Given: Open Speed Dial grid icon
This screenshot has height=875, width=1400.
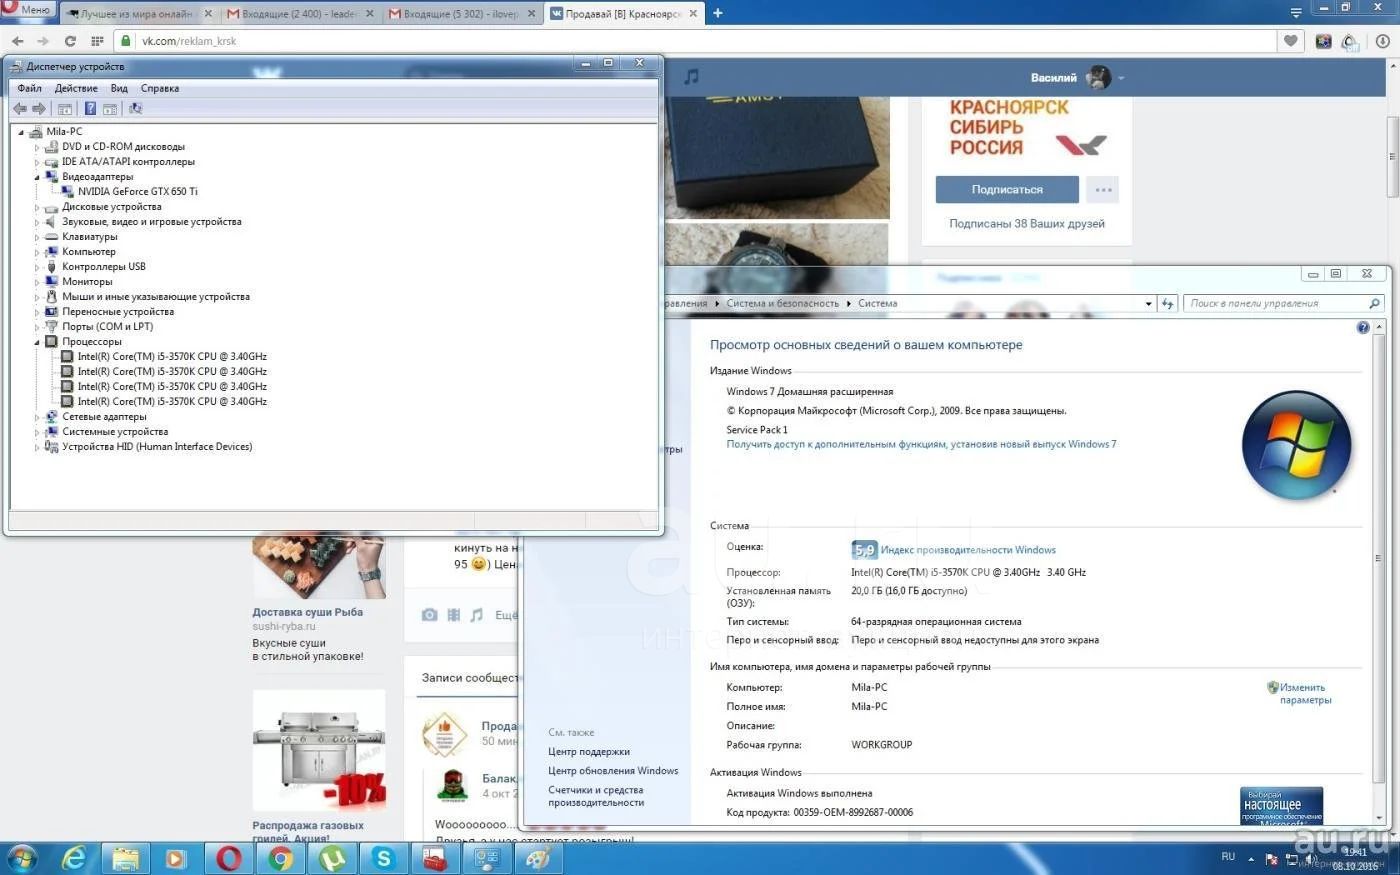Looking at the screenshot, I should point(97,41).
